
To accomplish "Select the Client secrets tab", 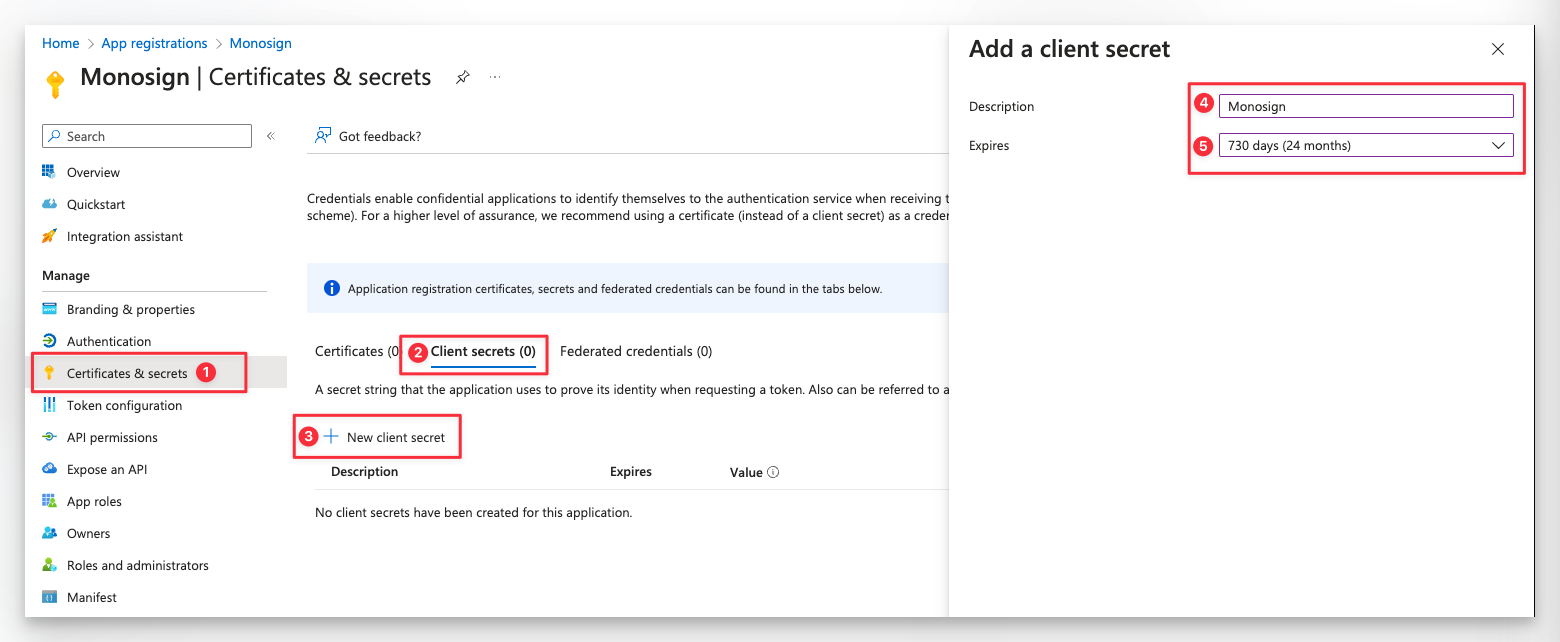I will click(483, 351).
